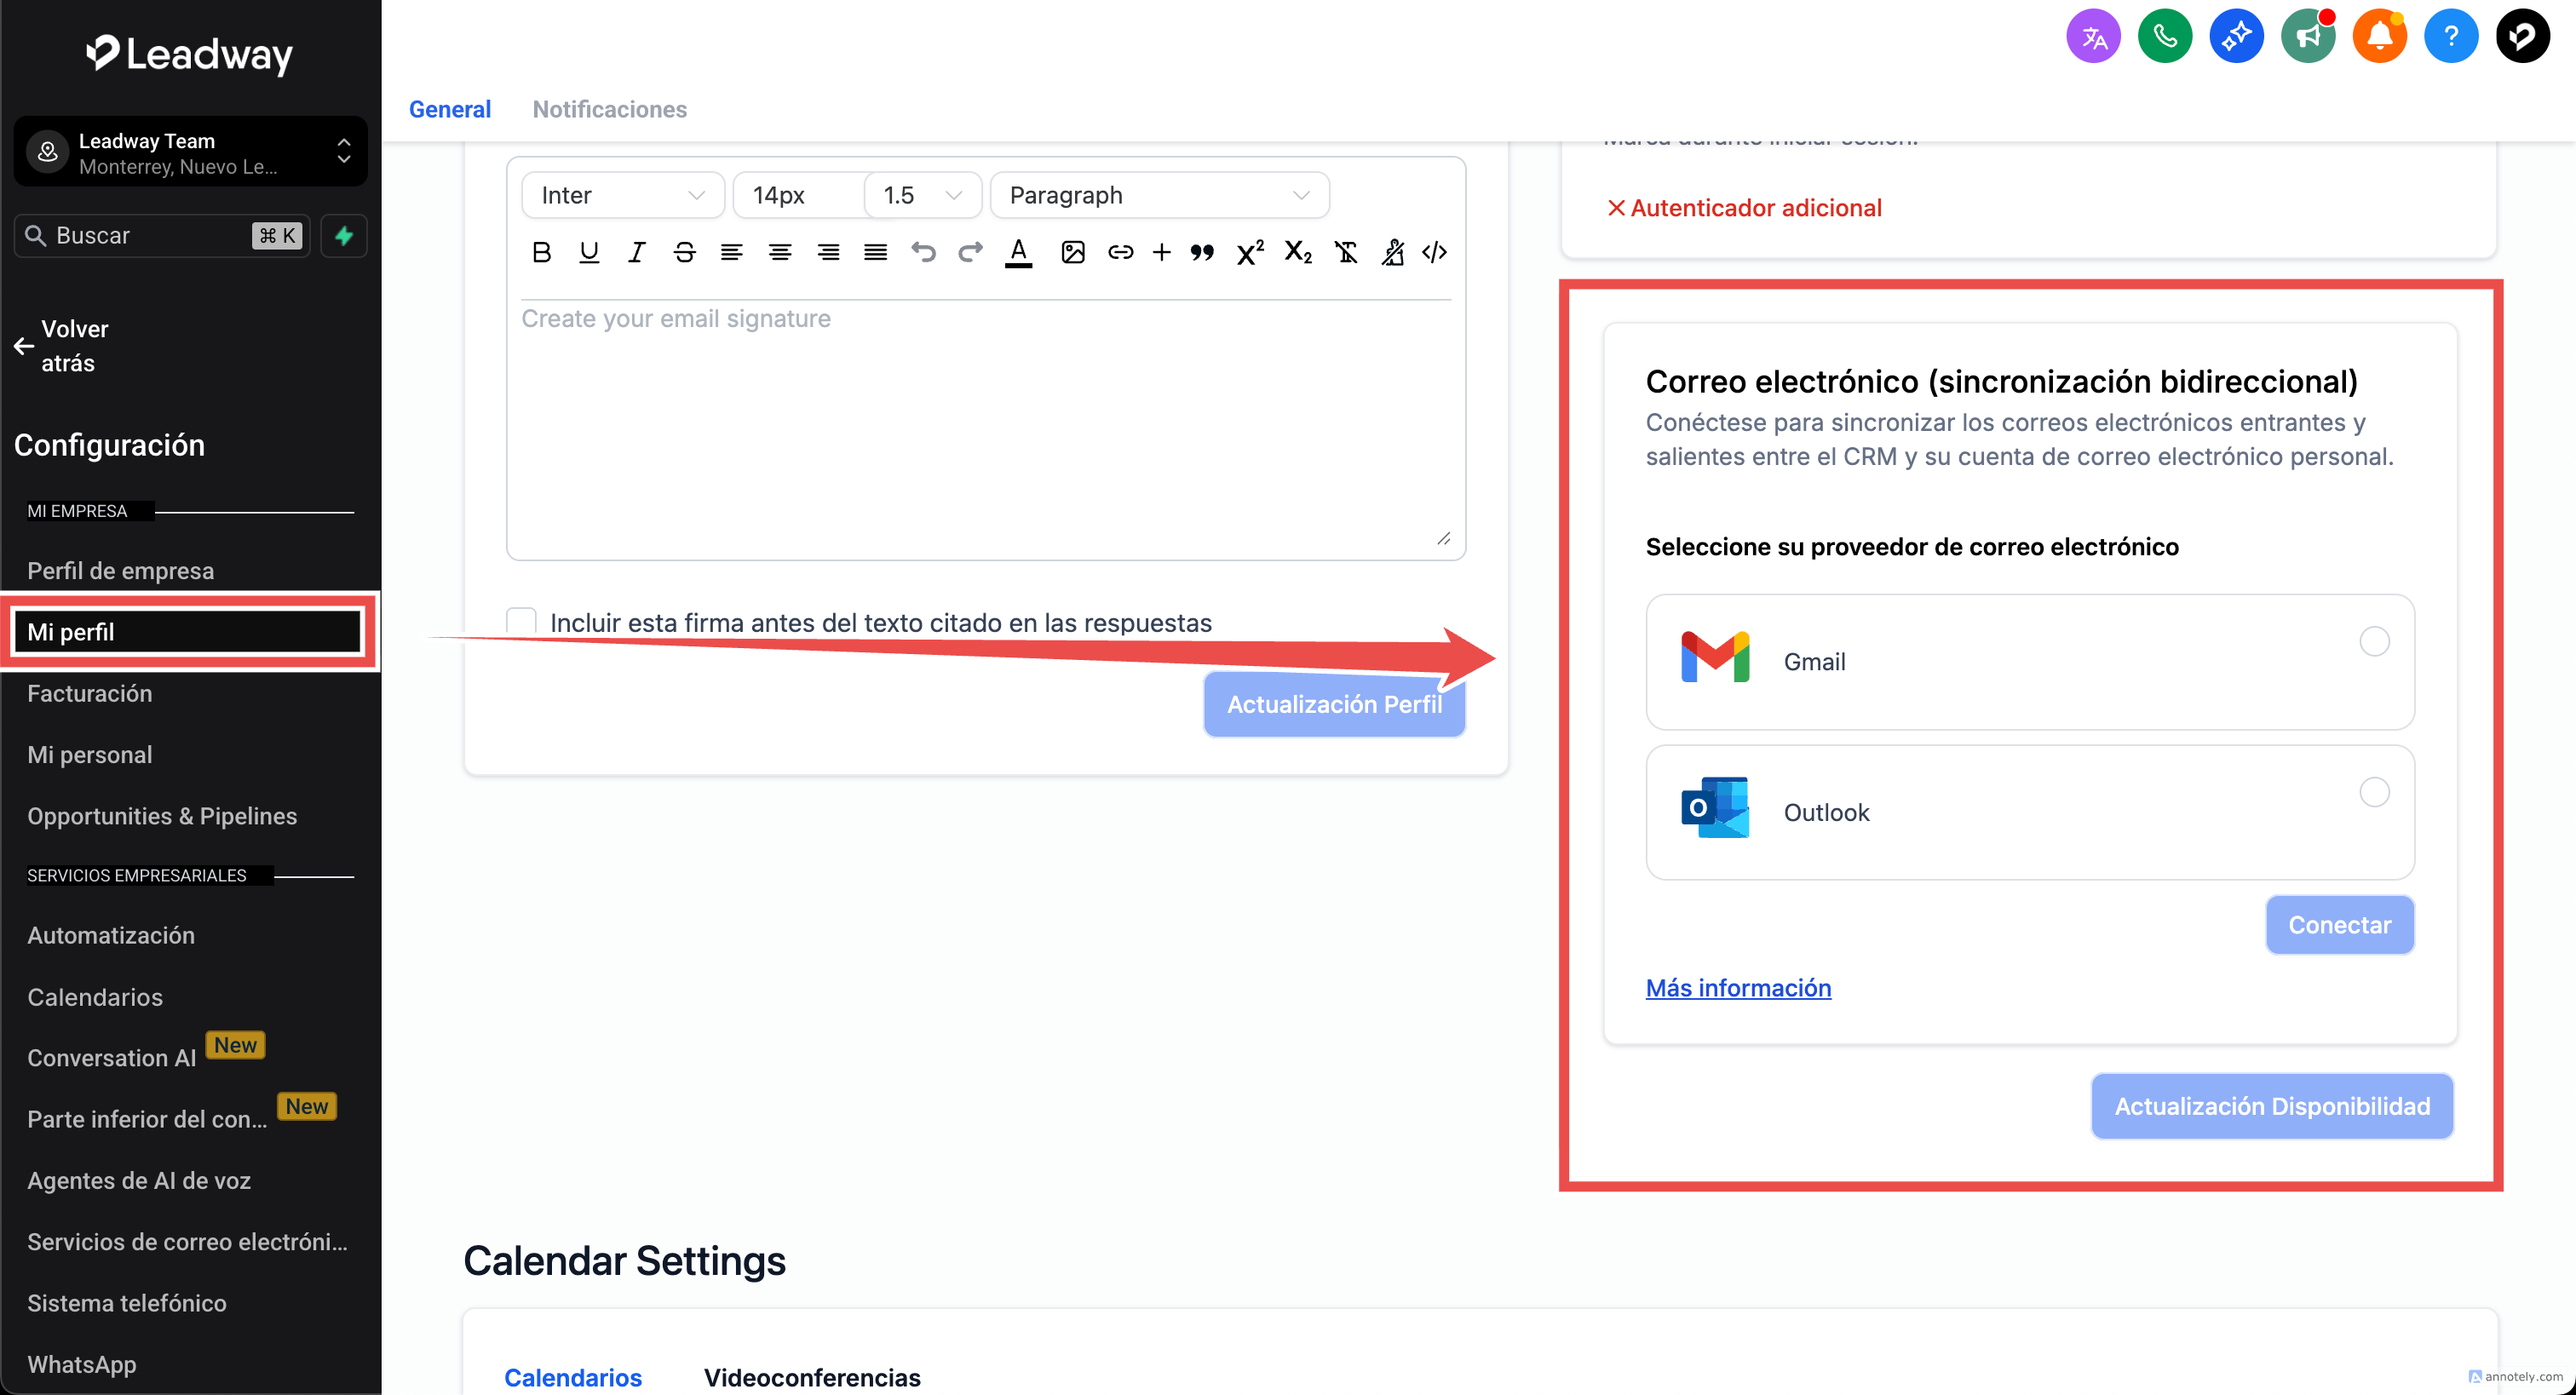2576x1395 pixels.
Task: Click the strikethrough formatting icon
Action: [x=684, y=252]
